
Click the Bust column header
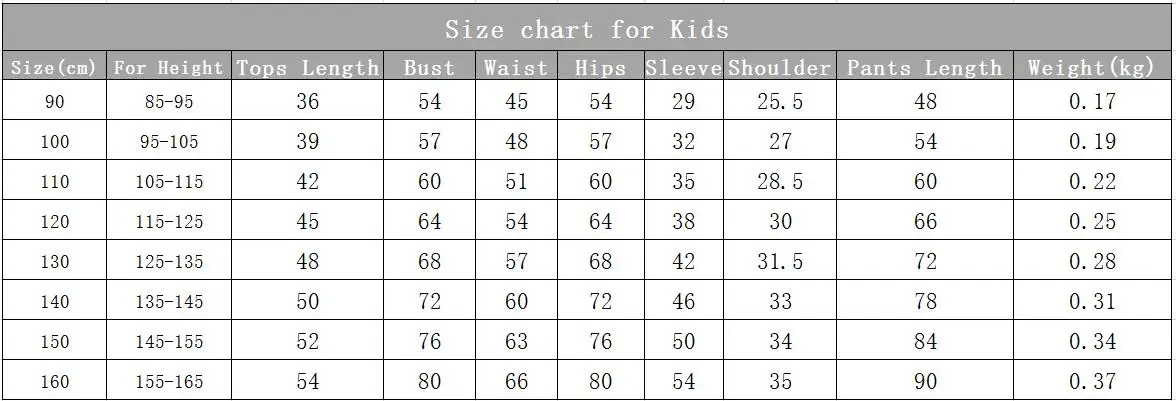tap(430, 67)
